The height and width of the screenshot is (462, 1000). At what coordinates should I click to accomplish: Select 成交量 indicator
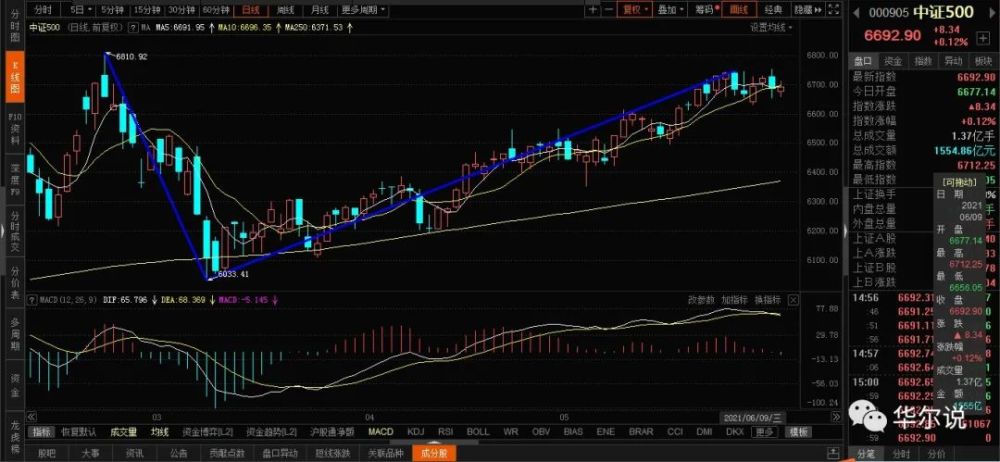click(x=123, y=432)
